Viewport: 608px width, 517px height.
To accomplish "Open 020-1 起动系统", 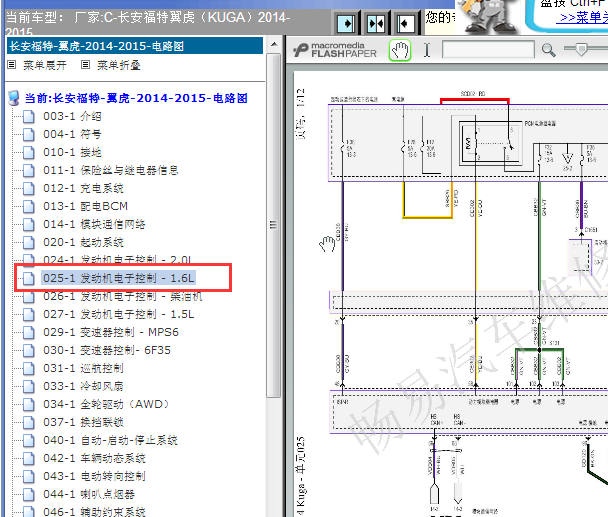I will click(83, 242).
